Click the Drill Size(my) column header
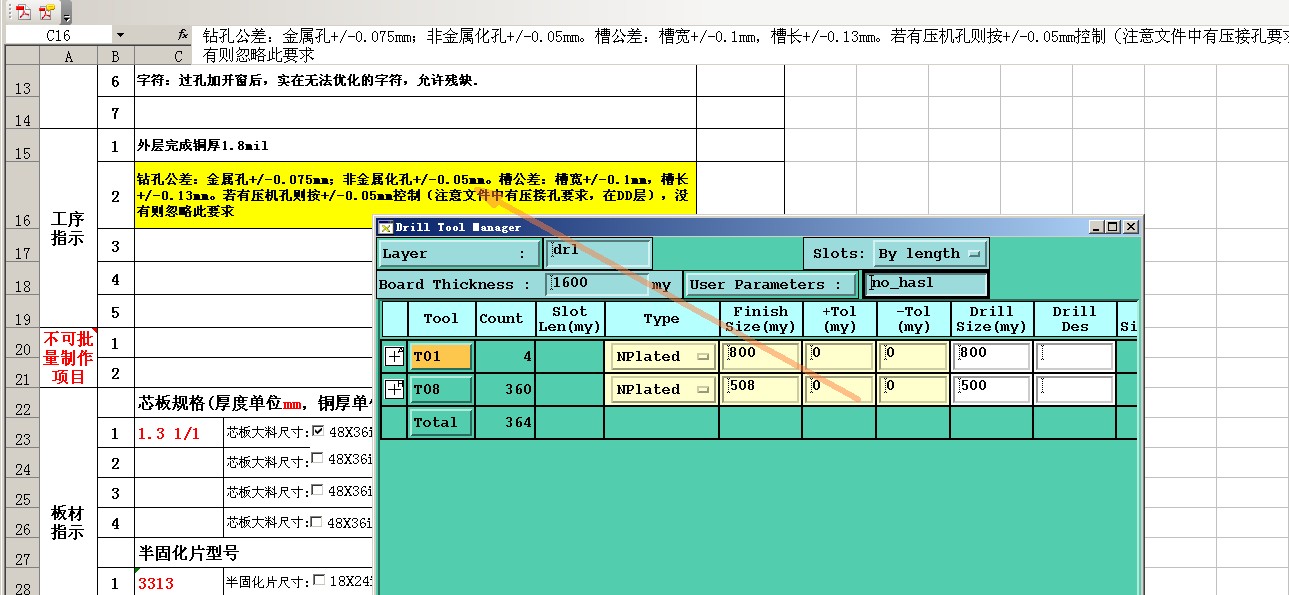The height and width of the screenshot is (595, 1289). [992, 319]
